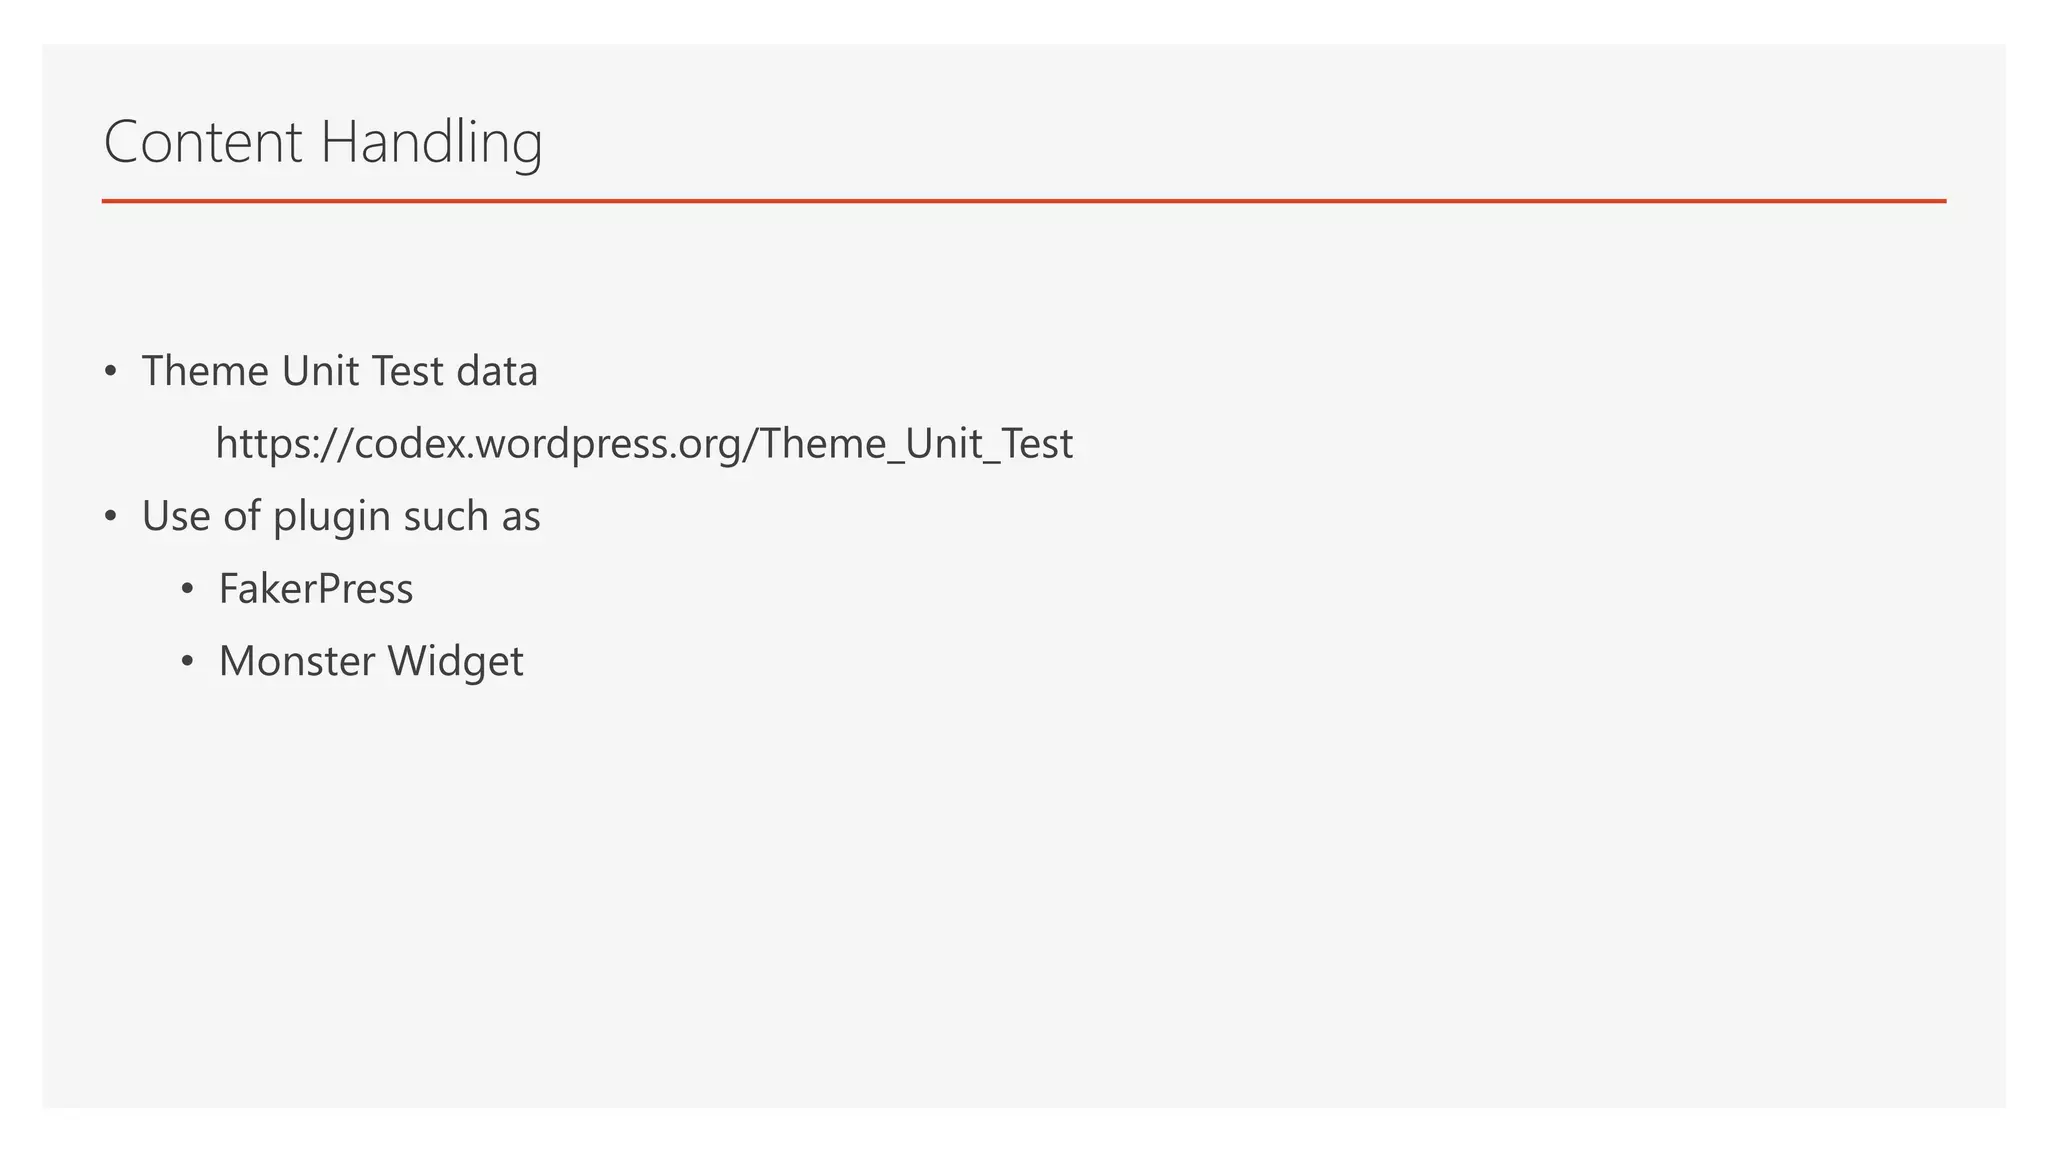Viewport: 2048px width, 1152px height.
Task: Click the word Handling in the title
Action: [431, 142]
